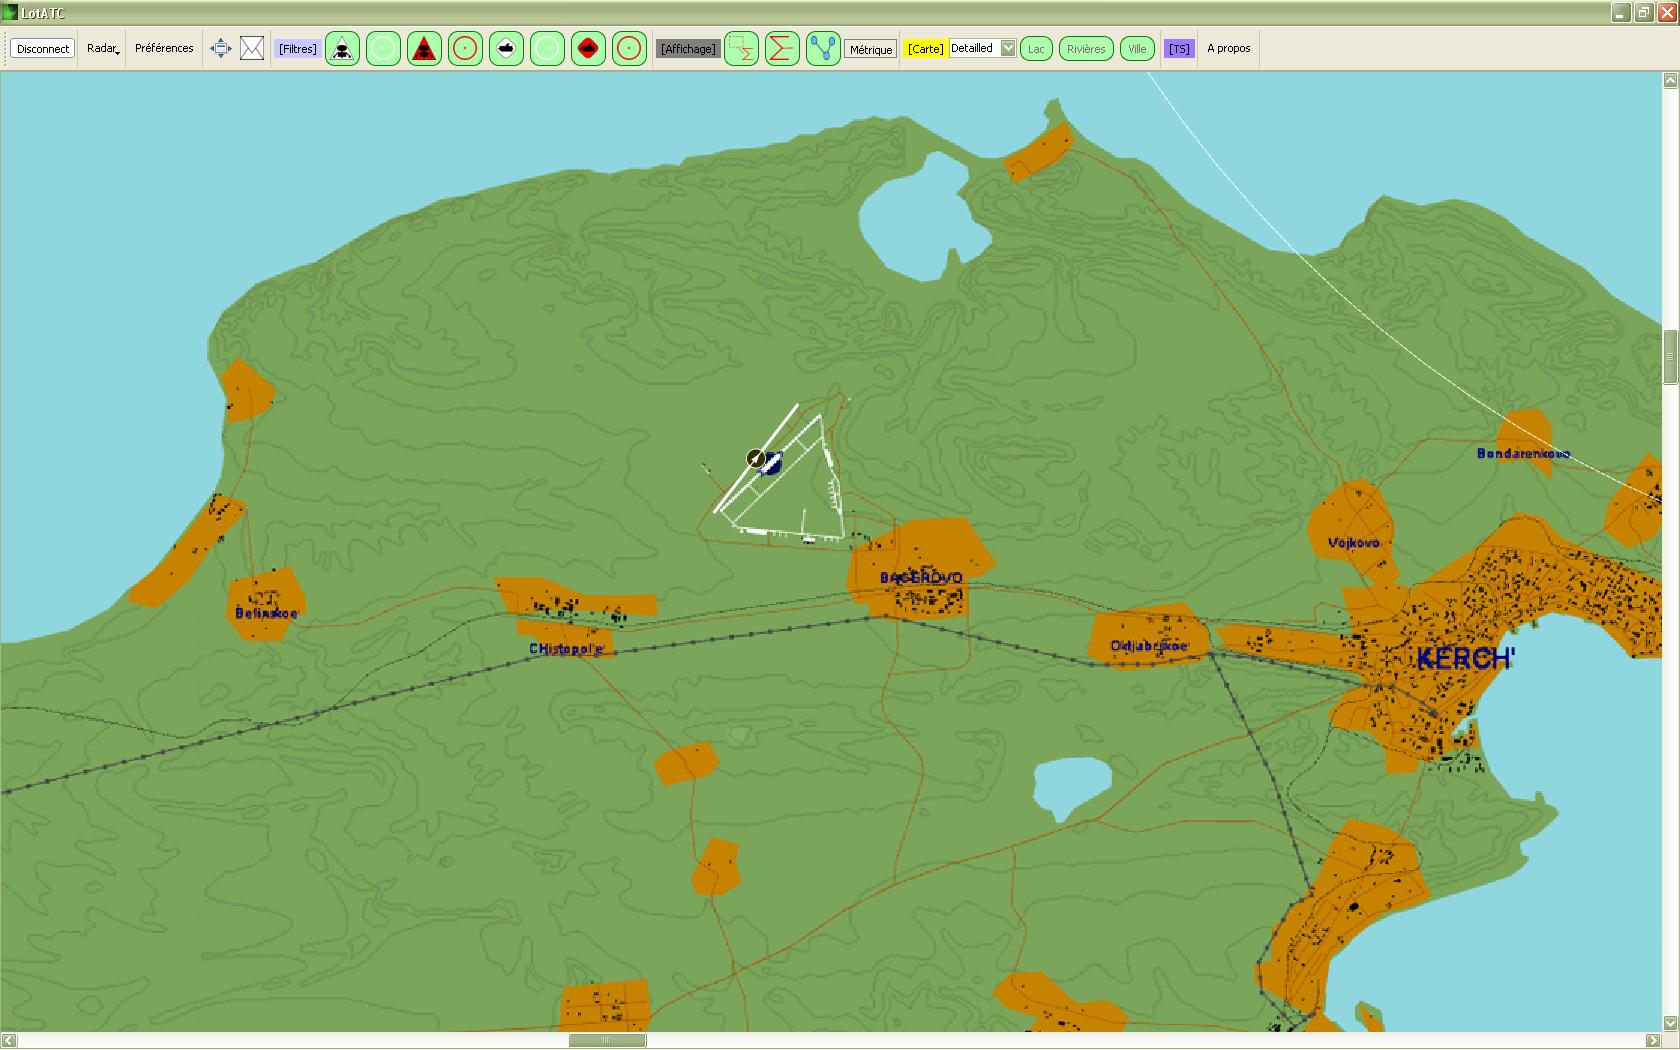This screenshot has width=1680, height=1050.
Task: Toggle the Lac map layer
Action: pyautogui.click(x=1036, y=48)
